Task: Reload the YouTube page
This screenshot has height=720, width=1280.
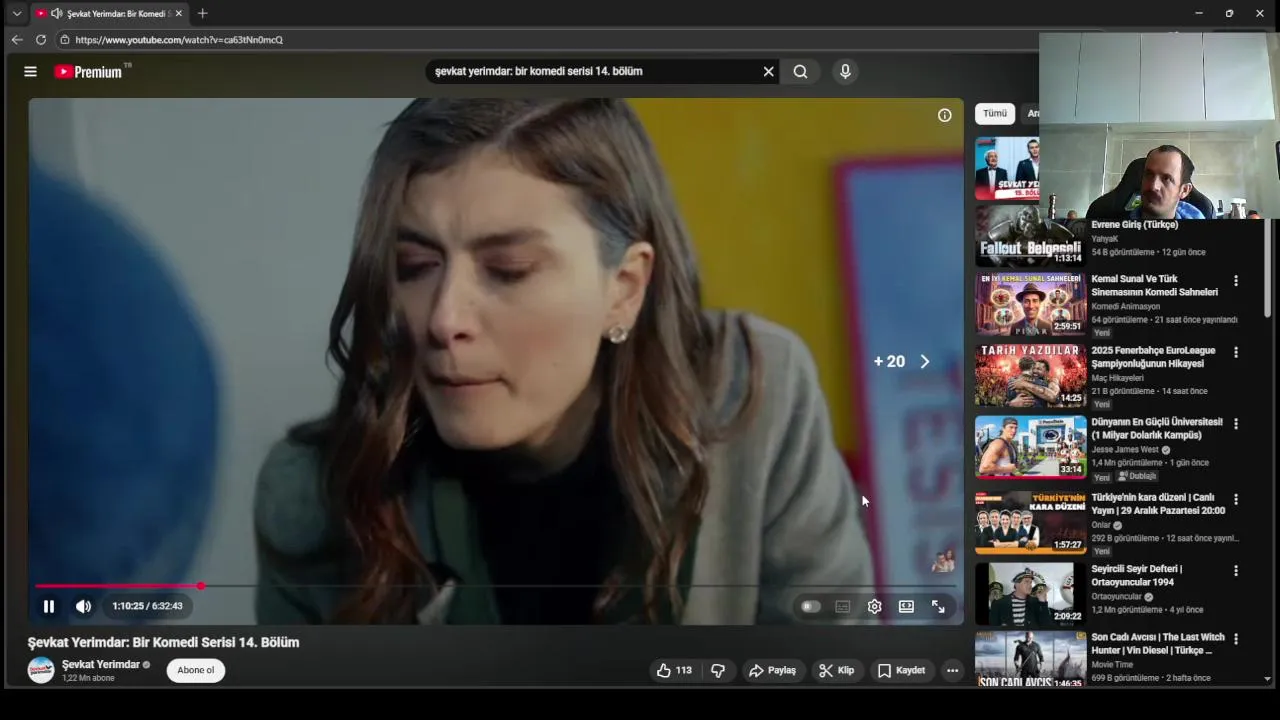Action: 41,40
